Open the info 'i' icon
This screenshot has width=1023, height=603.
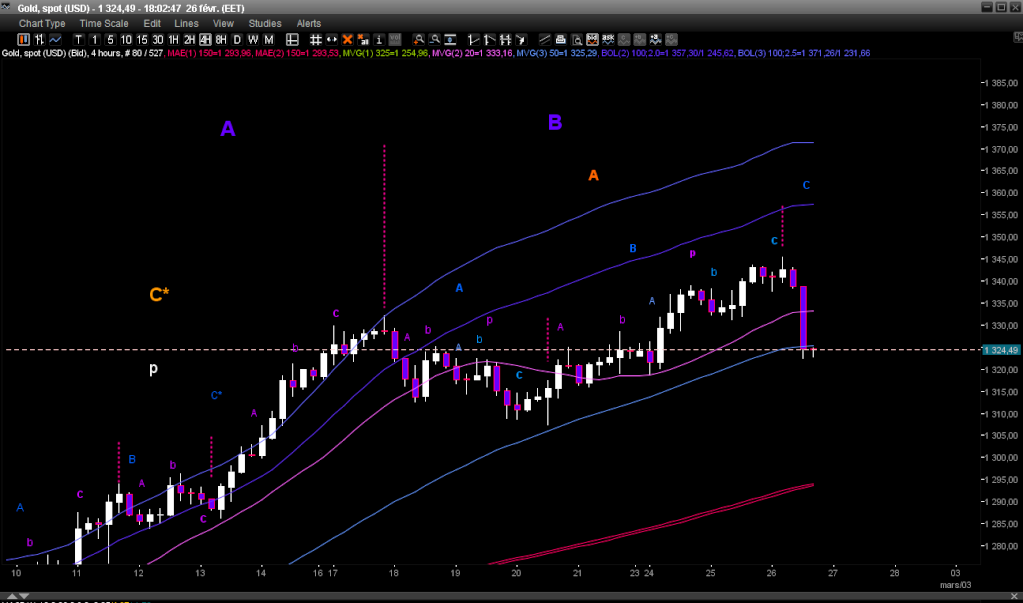(x=379, y=39)
